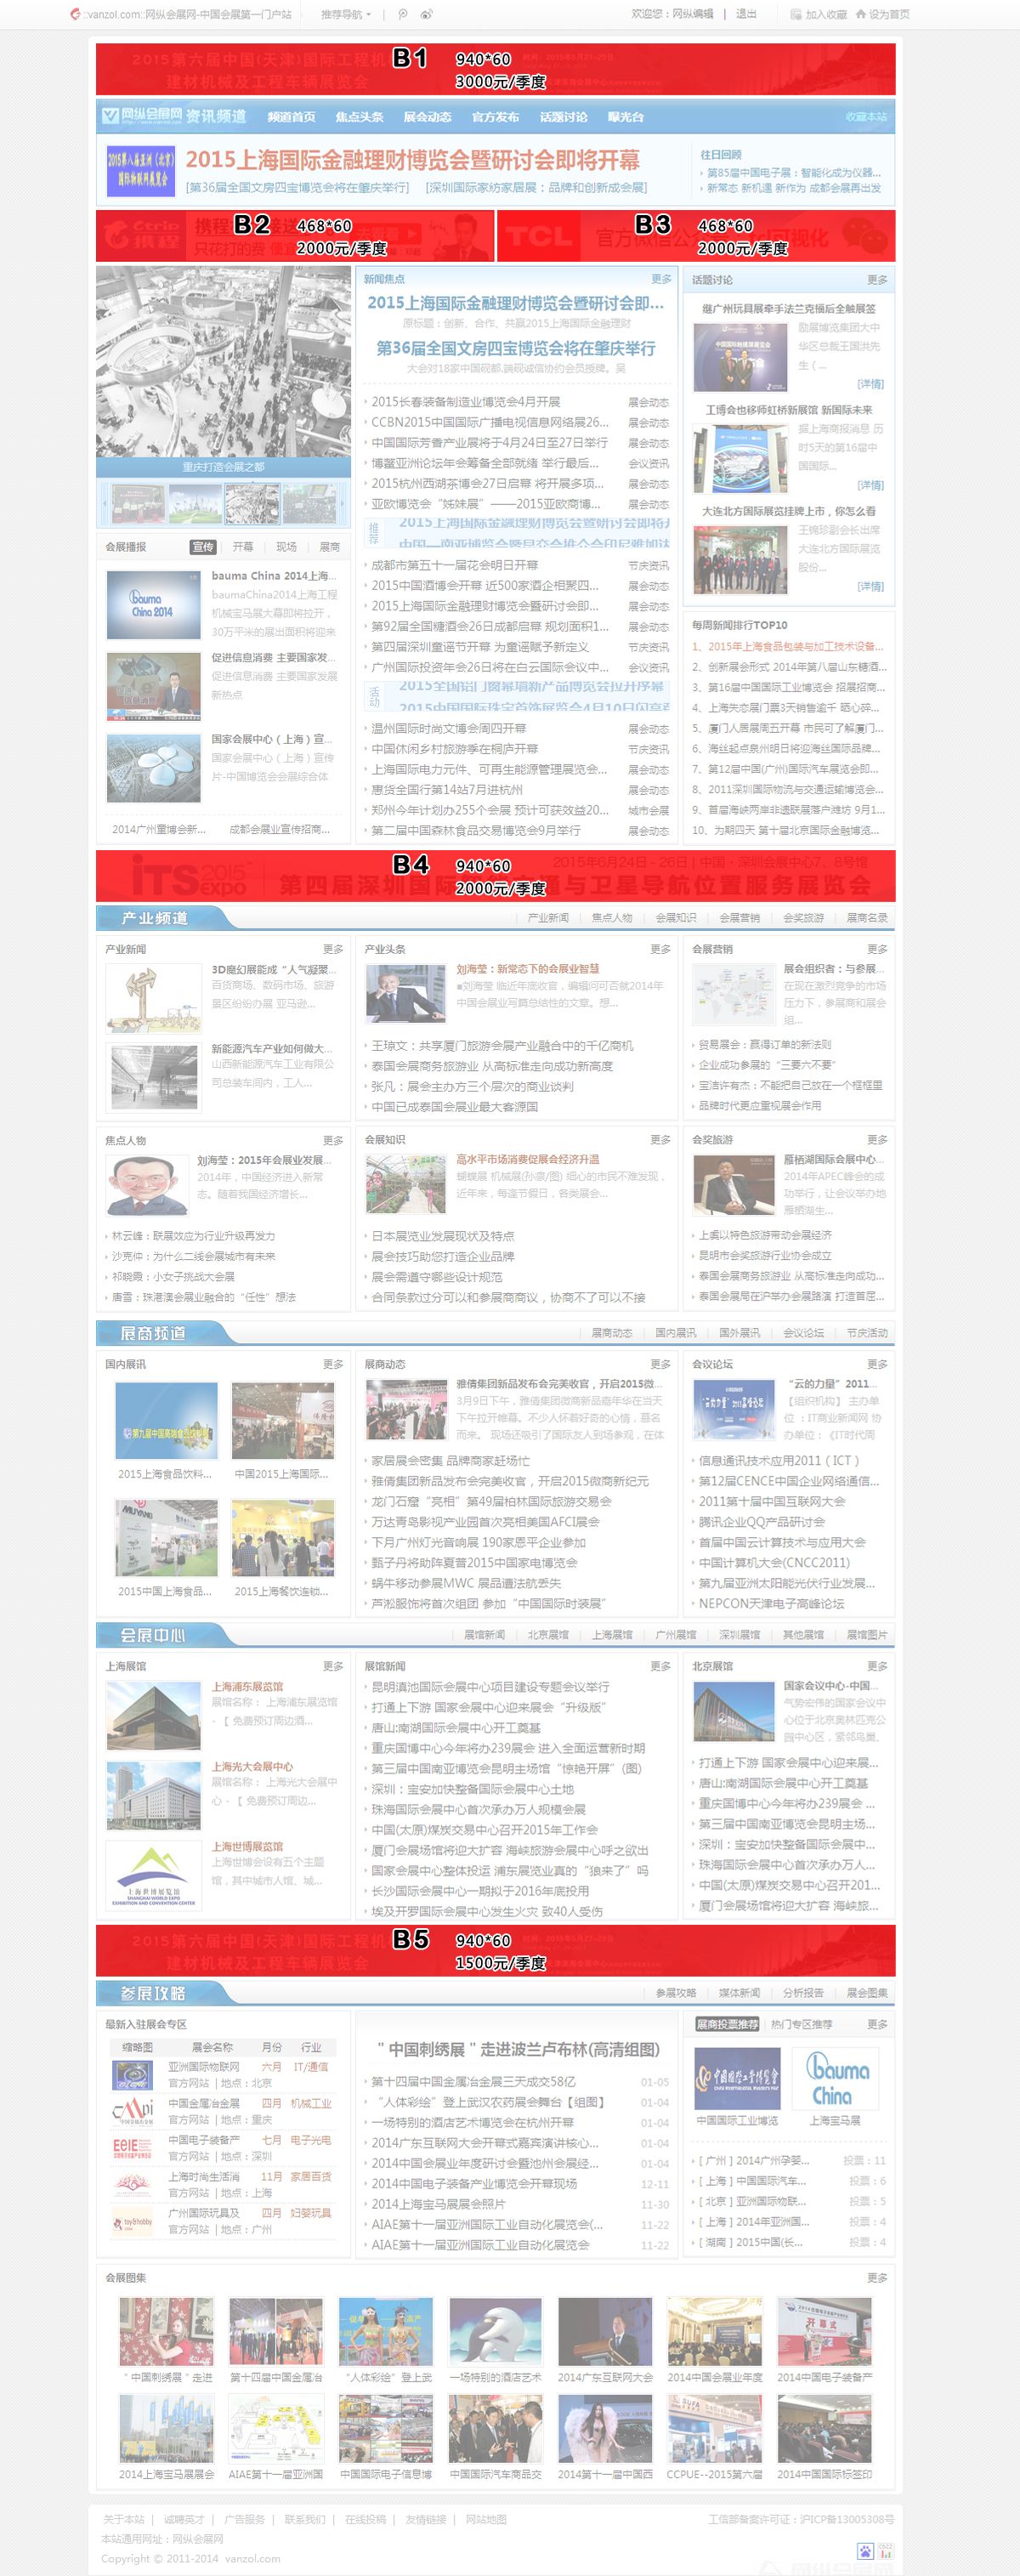
Task: Select the 宣传 tab in 会展播报
Action: pyautogui.click(x=203, y=547)
